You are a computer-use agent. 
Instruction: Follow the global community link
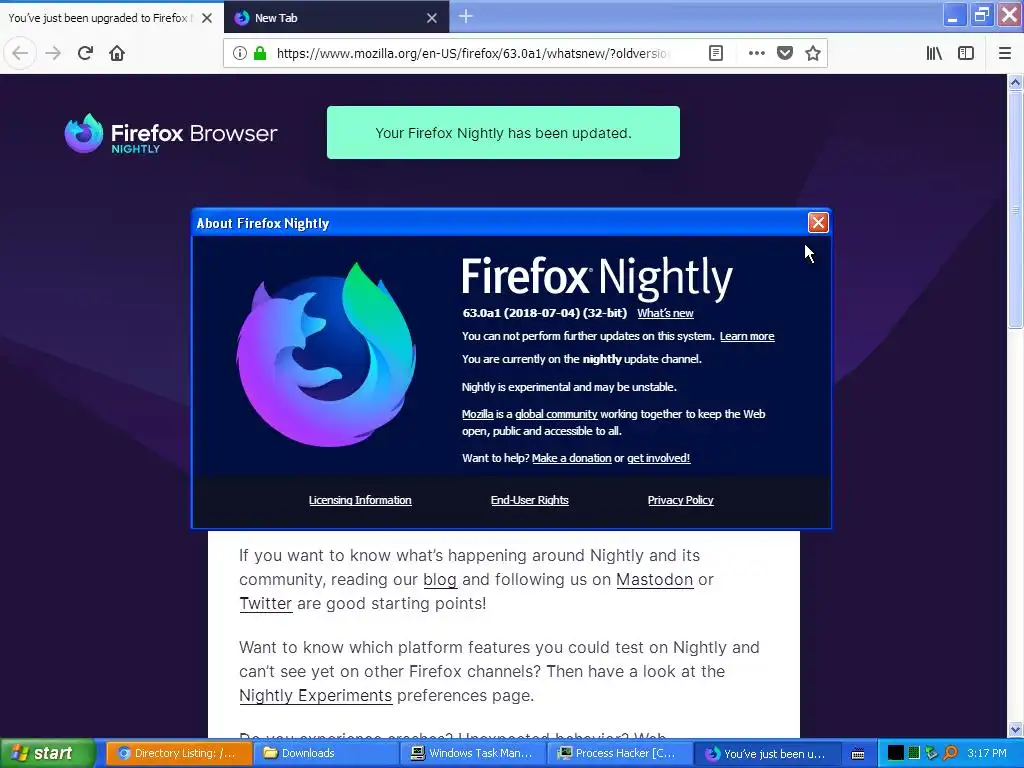click(x=556, y=414)
